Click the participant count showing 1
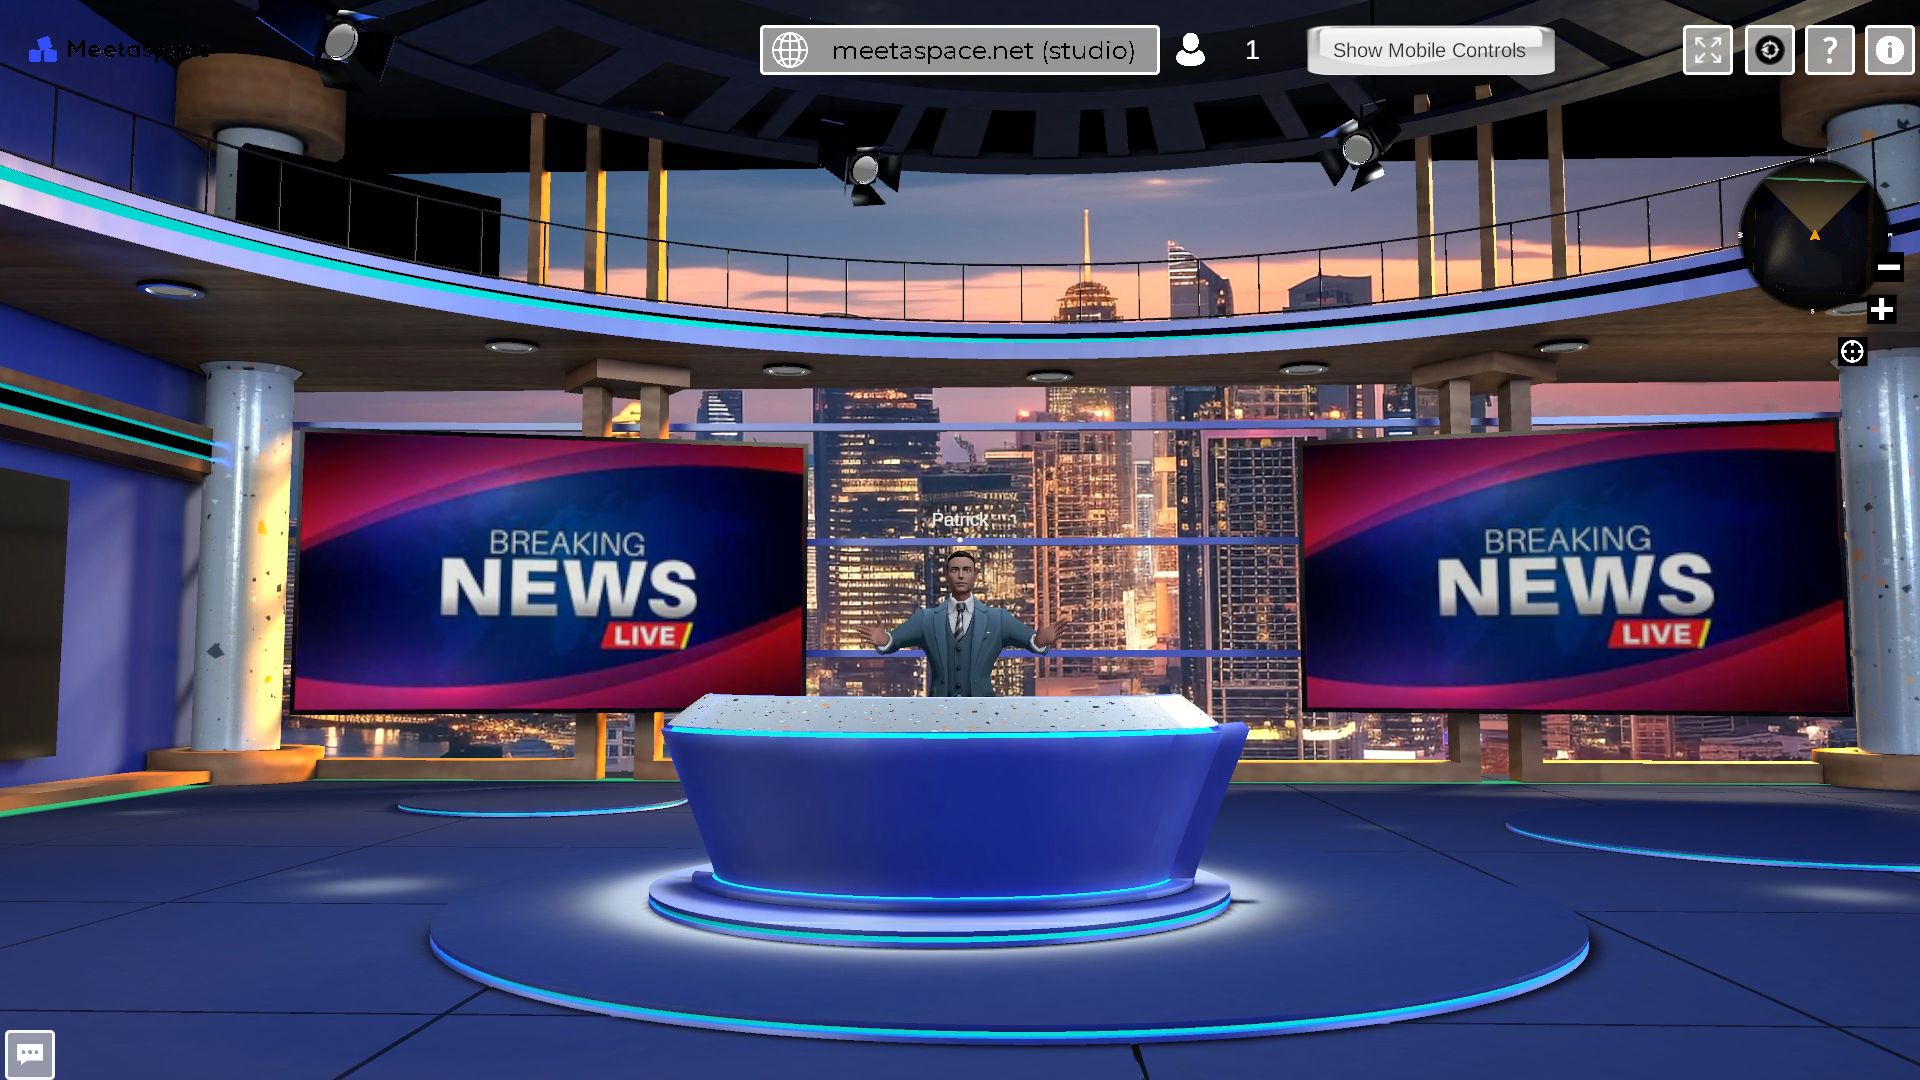This screenshot has height=1080, width=1920. [1251, 50]
